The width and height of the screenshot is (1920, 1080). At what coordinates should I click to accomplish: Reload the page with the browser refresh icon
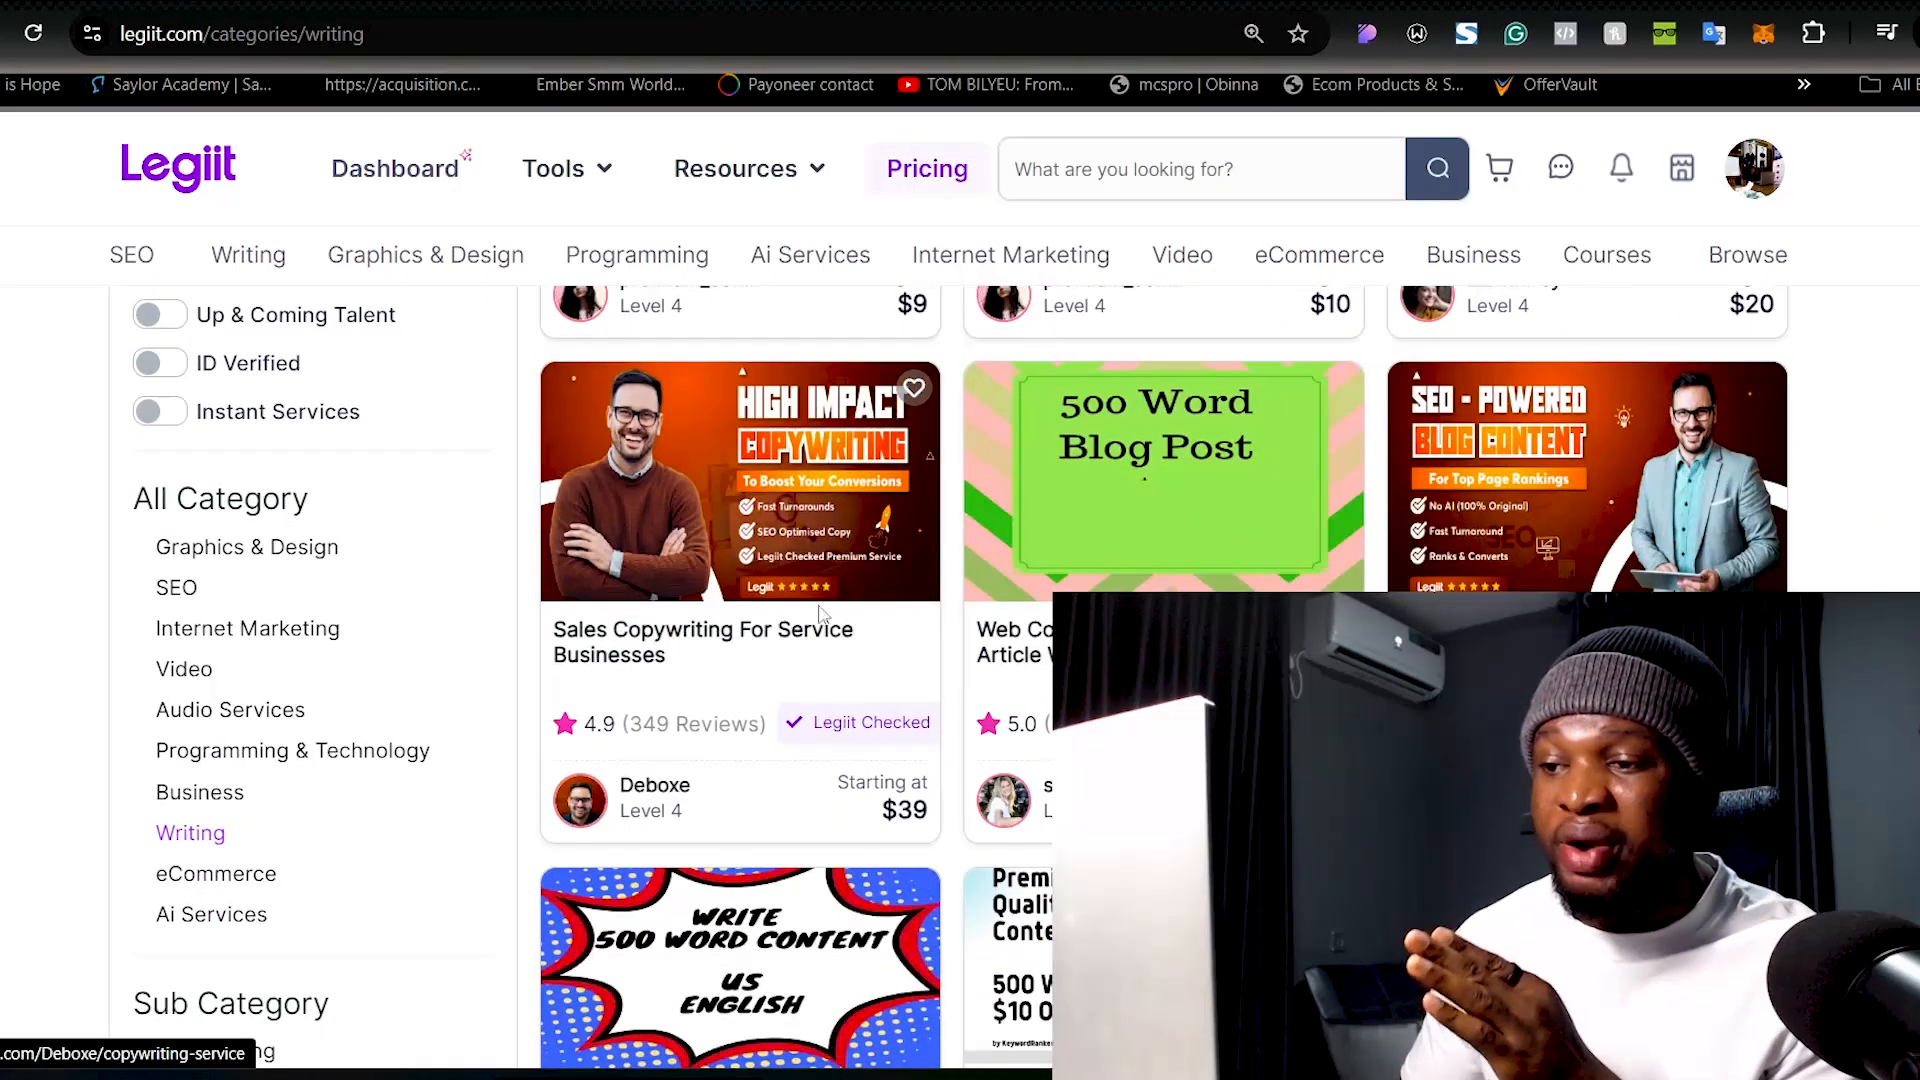(33, 33)
